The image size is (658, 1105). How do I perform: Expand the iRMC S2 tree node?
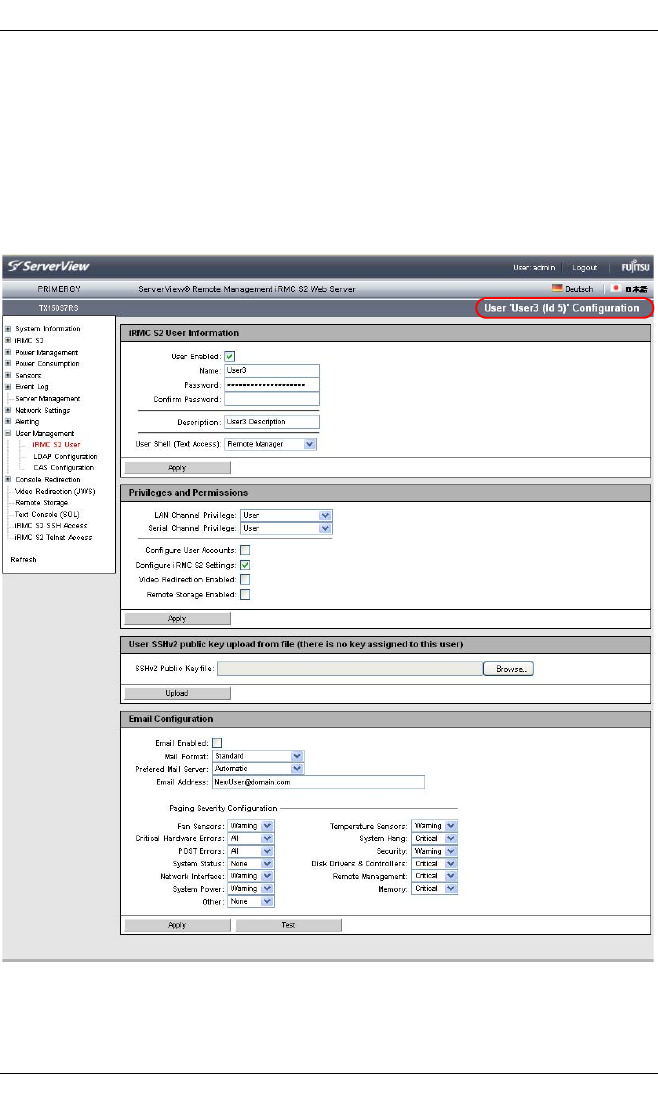[8, 340]
